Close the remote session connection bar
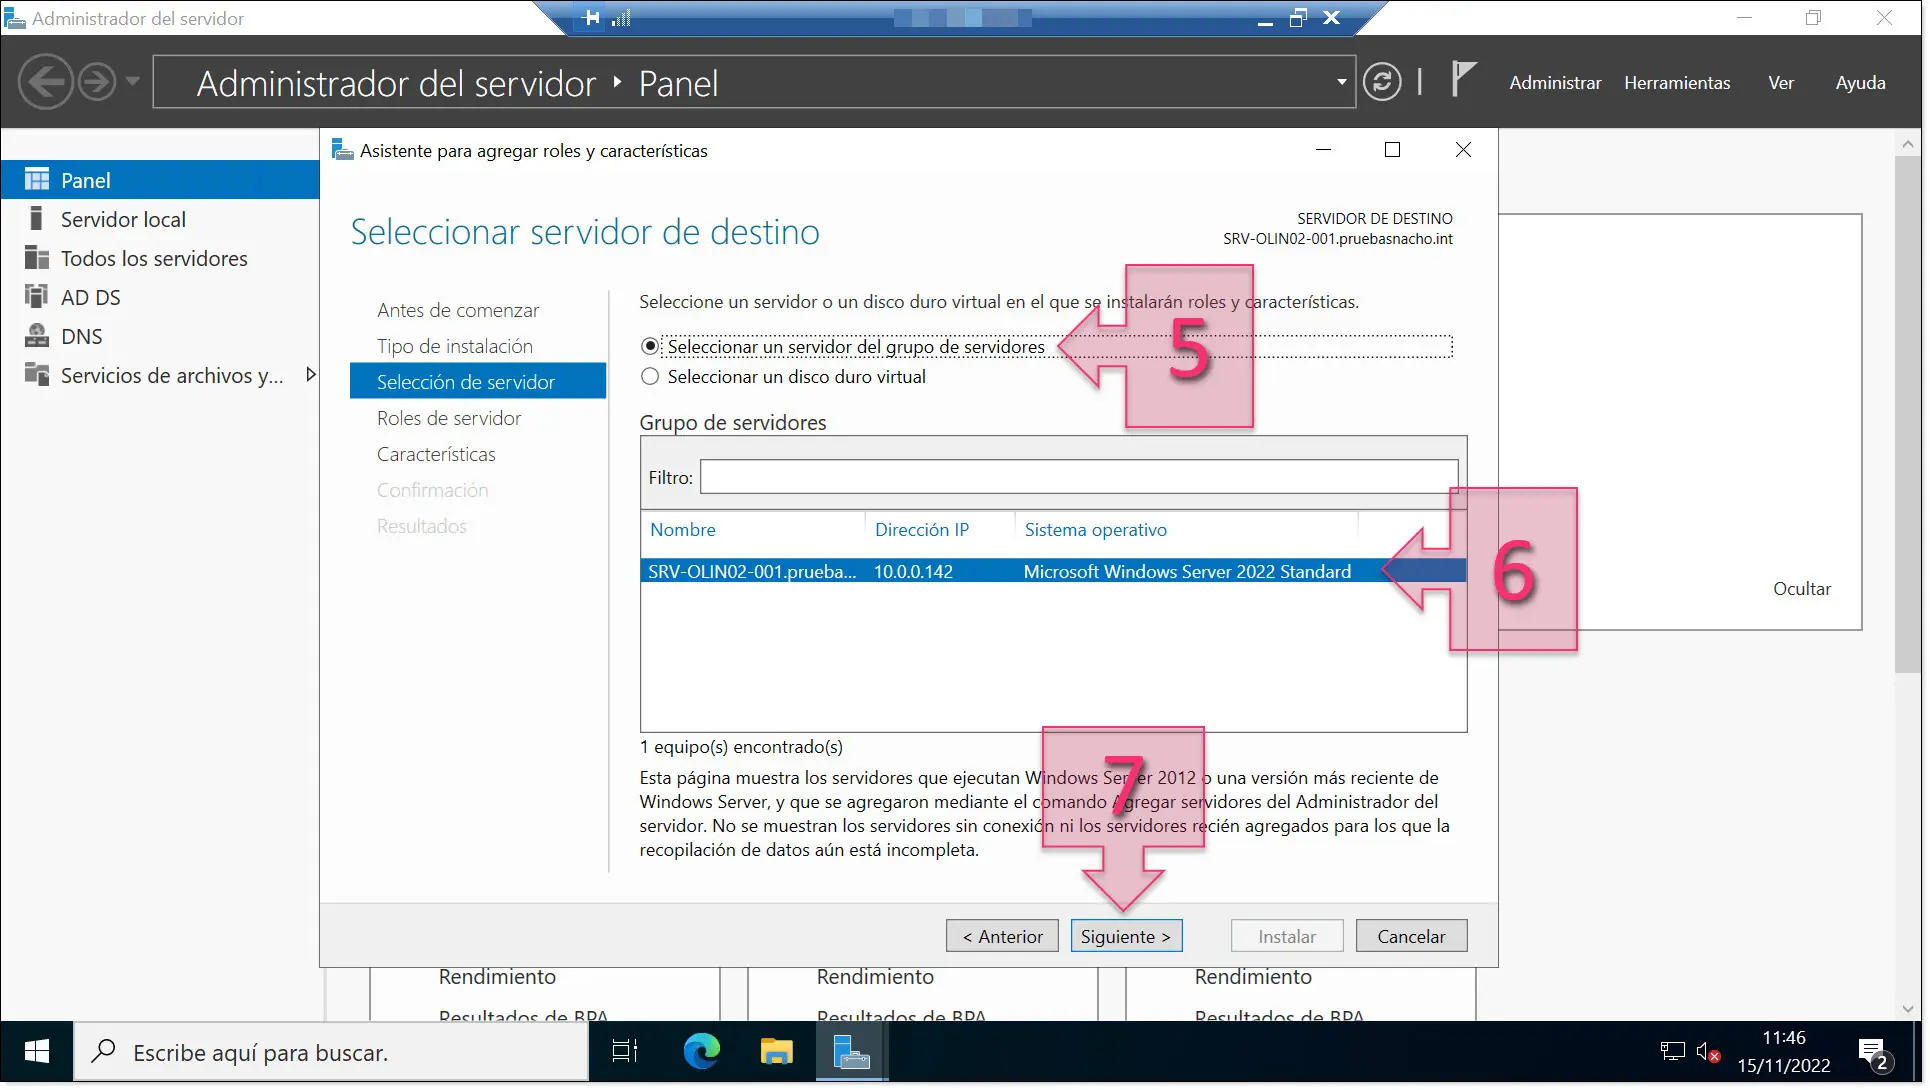Image resolution: width=1930 pixels, height=1090 pixels. point(1331,17)
